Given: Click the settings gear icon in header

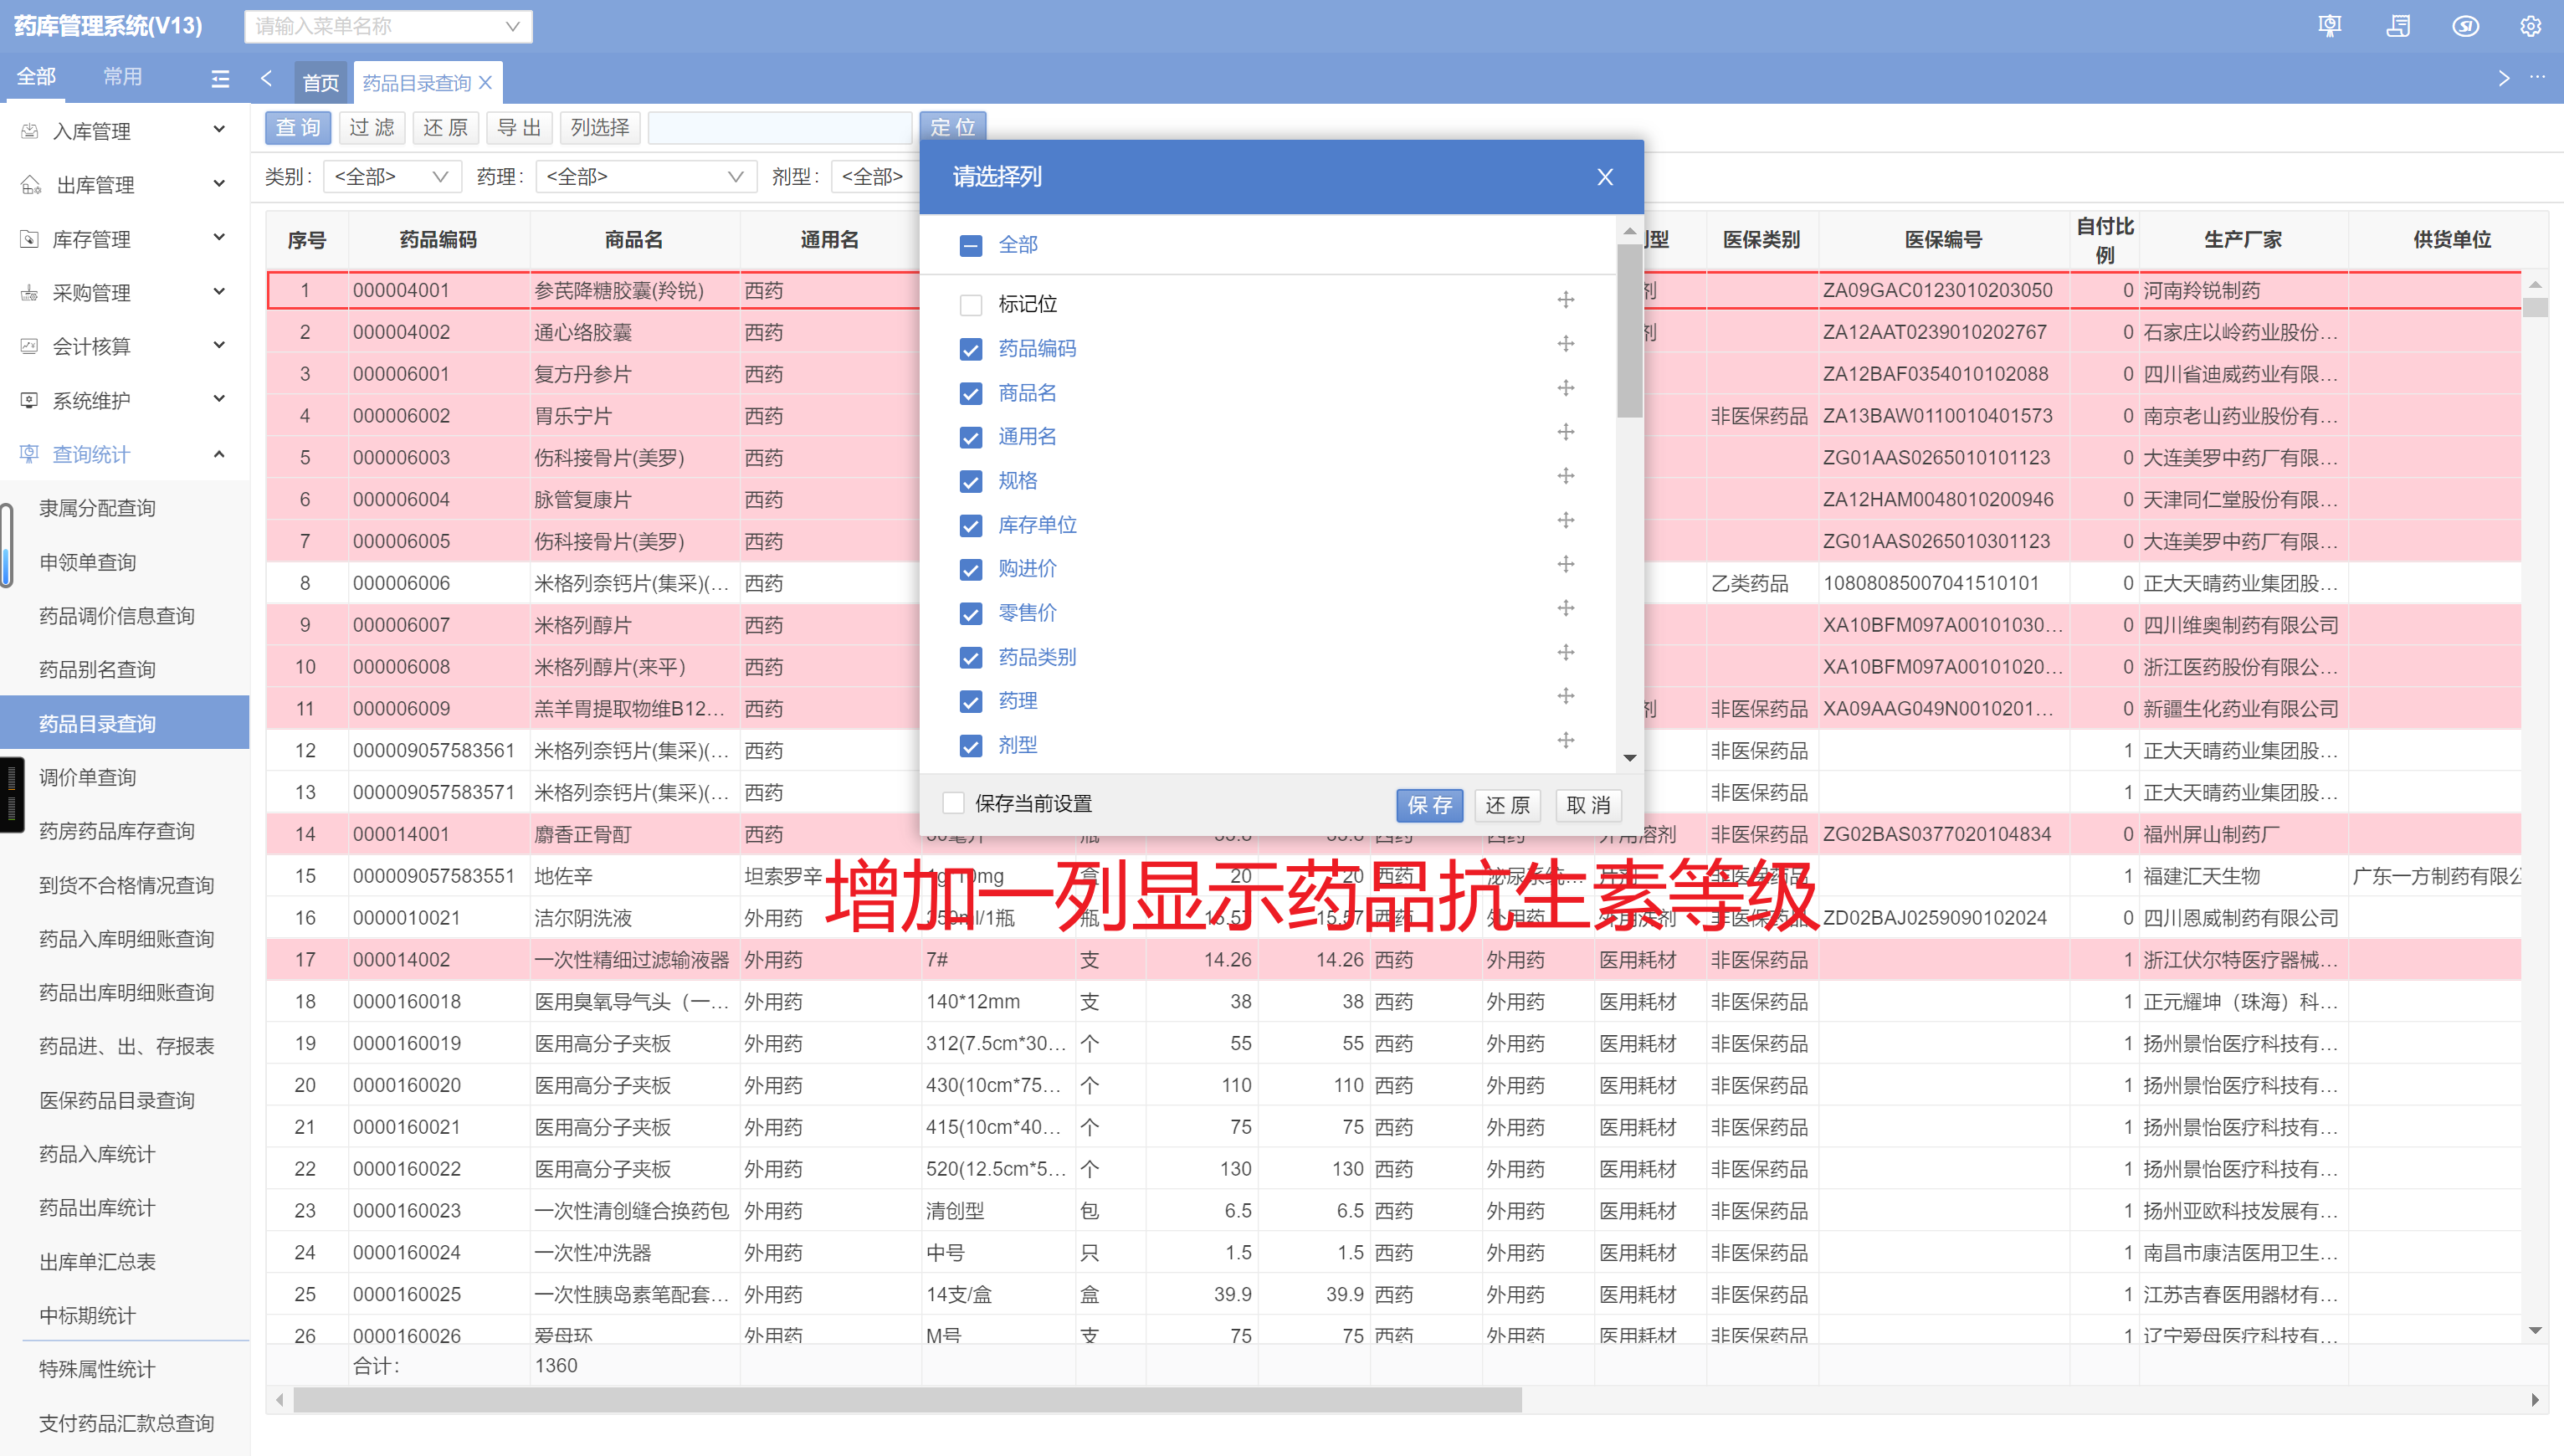Looking at the screenshot, I should click(2530, 26).
